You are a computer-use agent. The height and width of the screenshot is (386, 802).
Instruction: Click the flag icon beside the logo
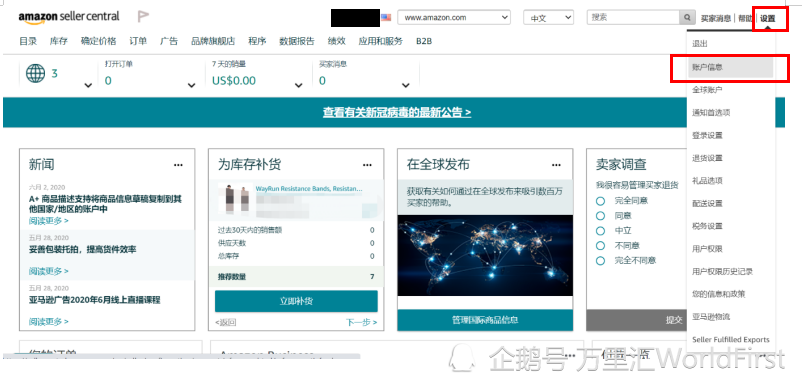point(143,17)
